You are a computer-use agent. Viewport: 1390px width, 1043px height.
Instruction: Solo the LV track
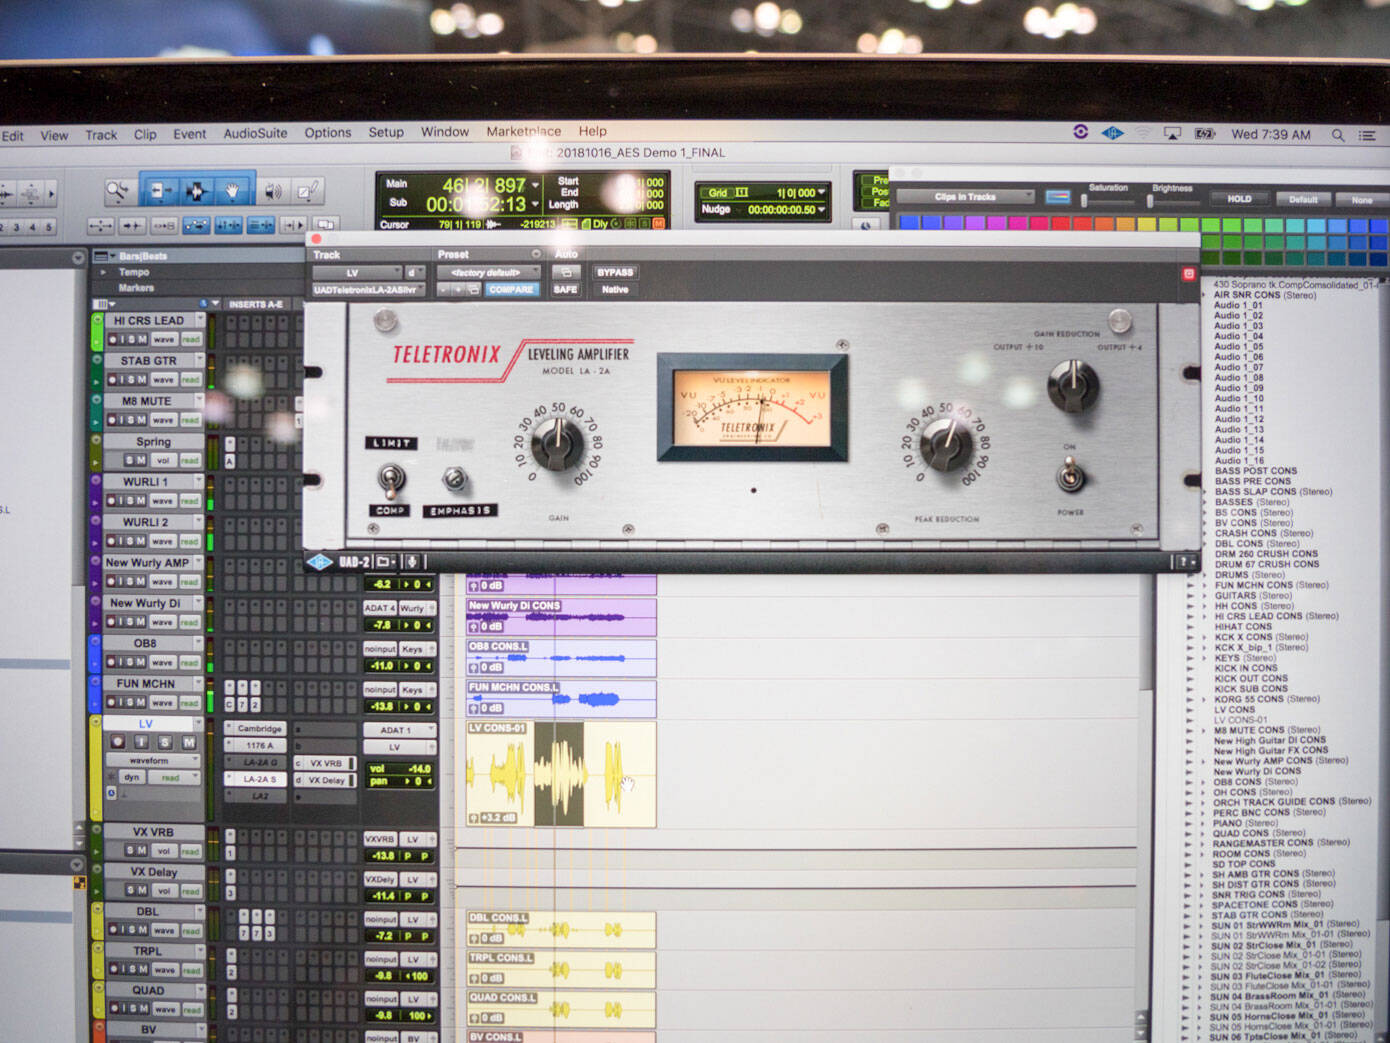(165, 742)
